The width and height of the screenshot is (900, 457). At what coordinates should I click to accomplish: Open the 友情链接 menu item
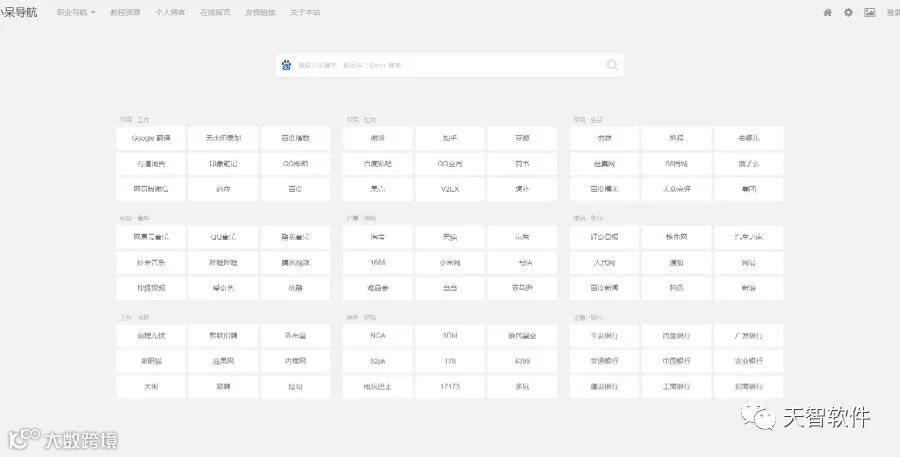[x=260, y=12]
